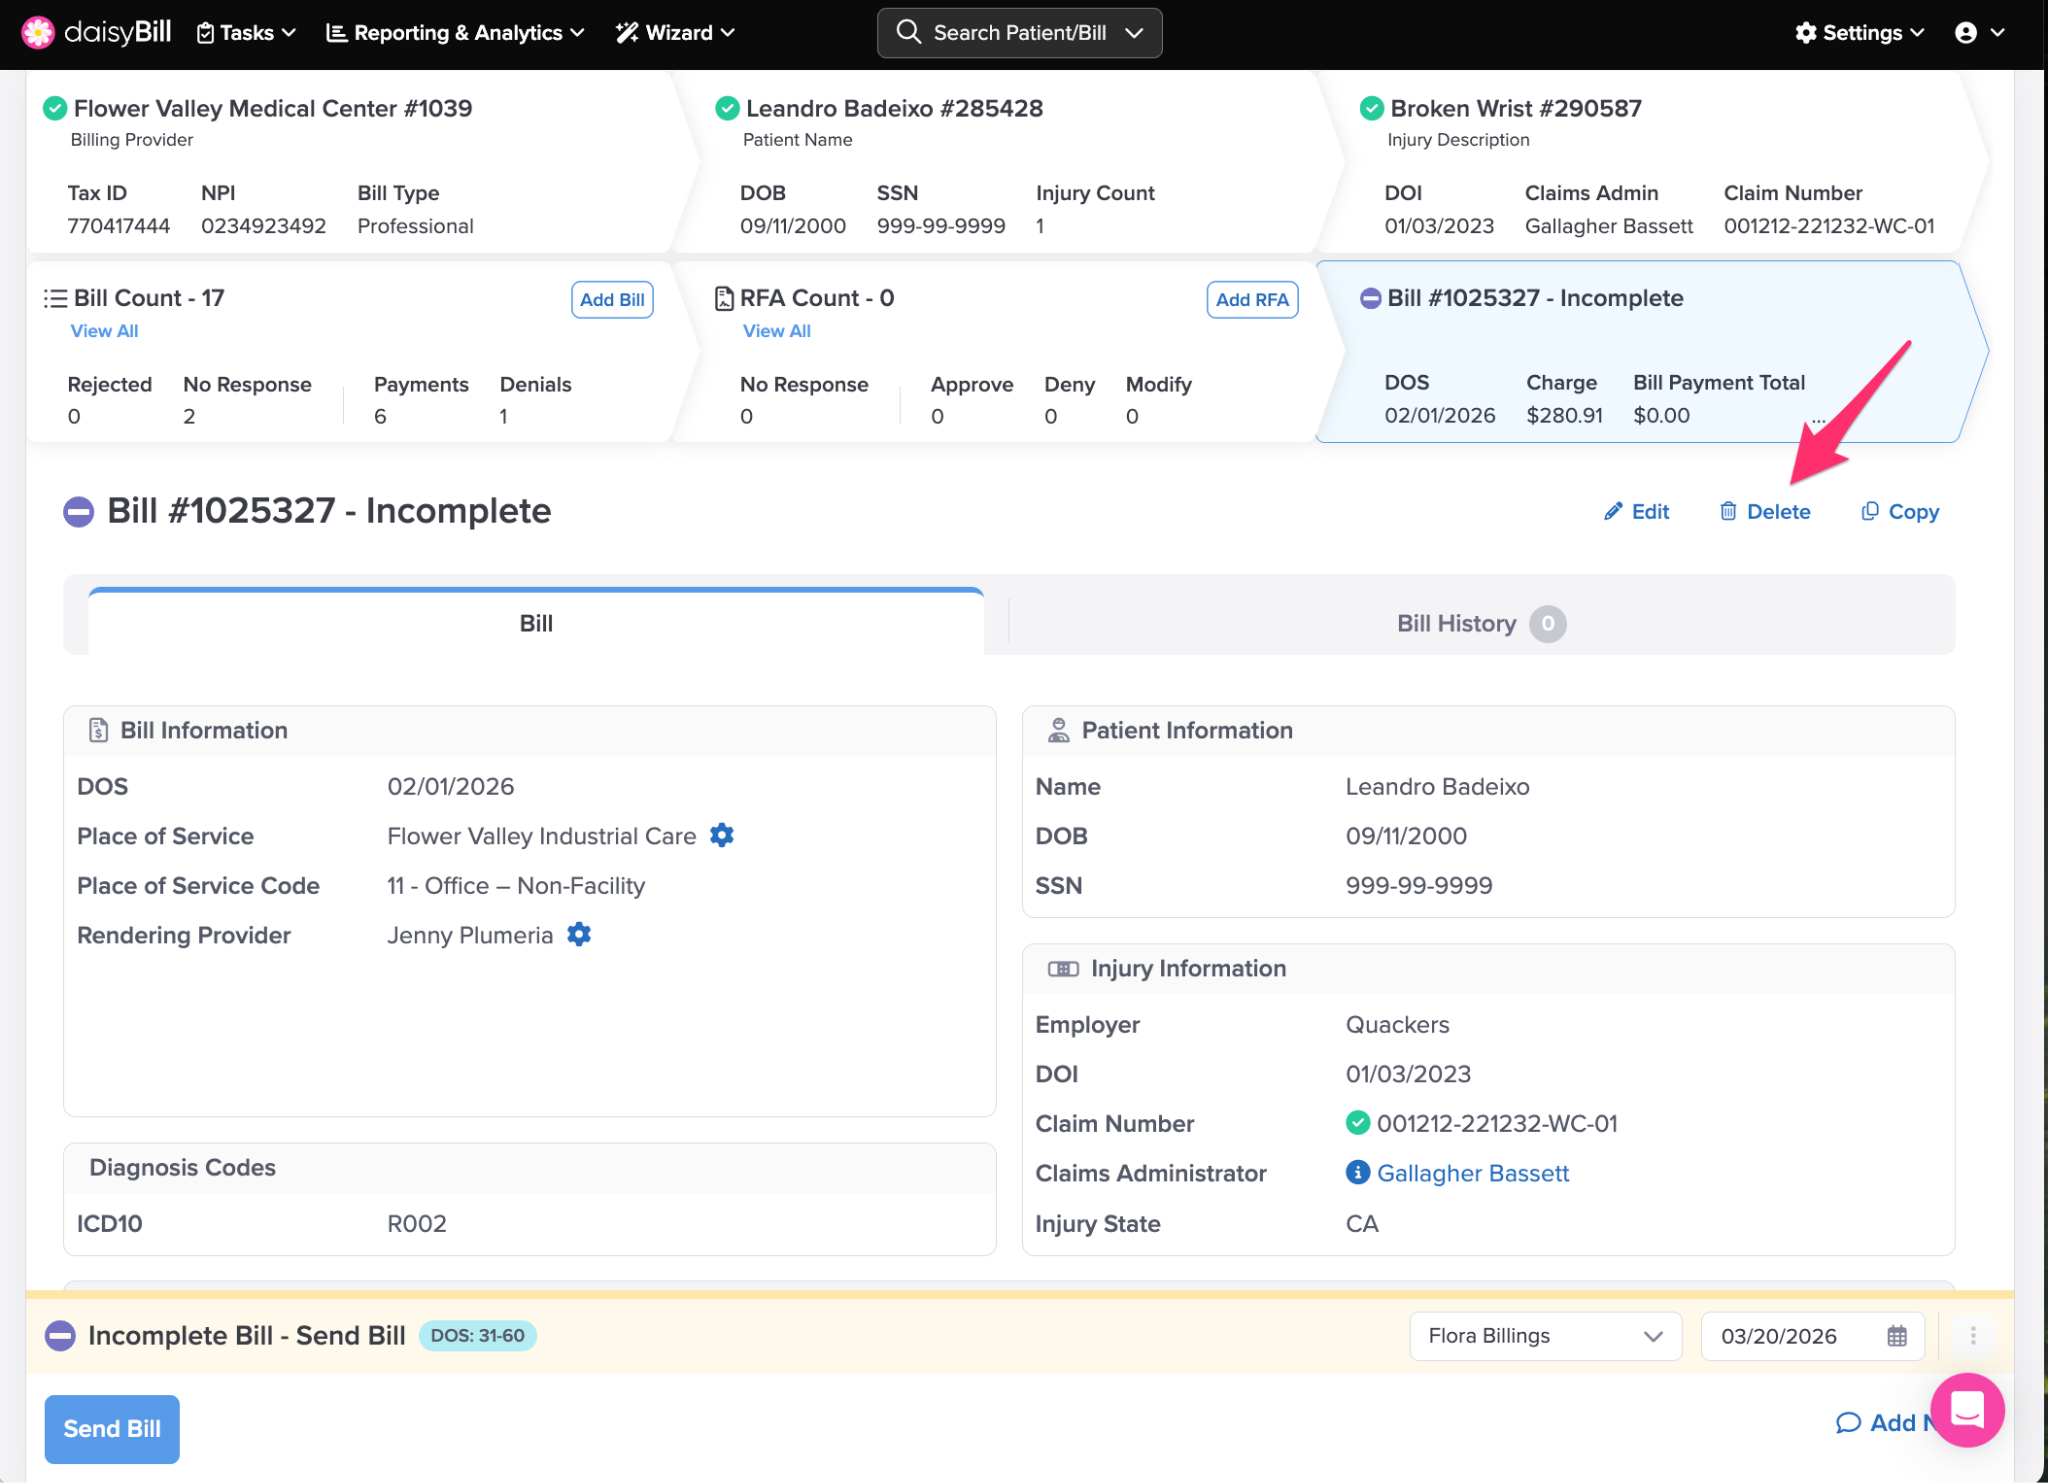Viewport: 2048px width, 1483px height.
Task: Click the Copy bill icon
Action: click(x=1869, y=511)
